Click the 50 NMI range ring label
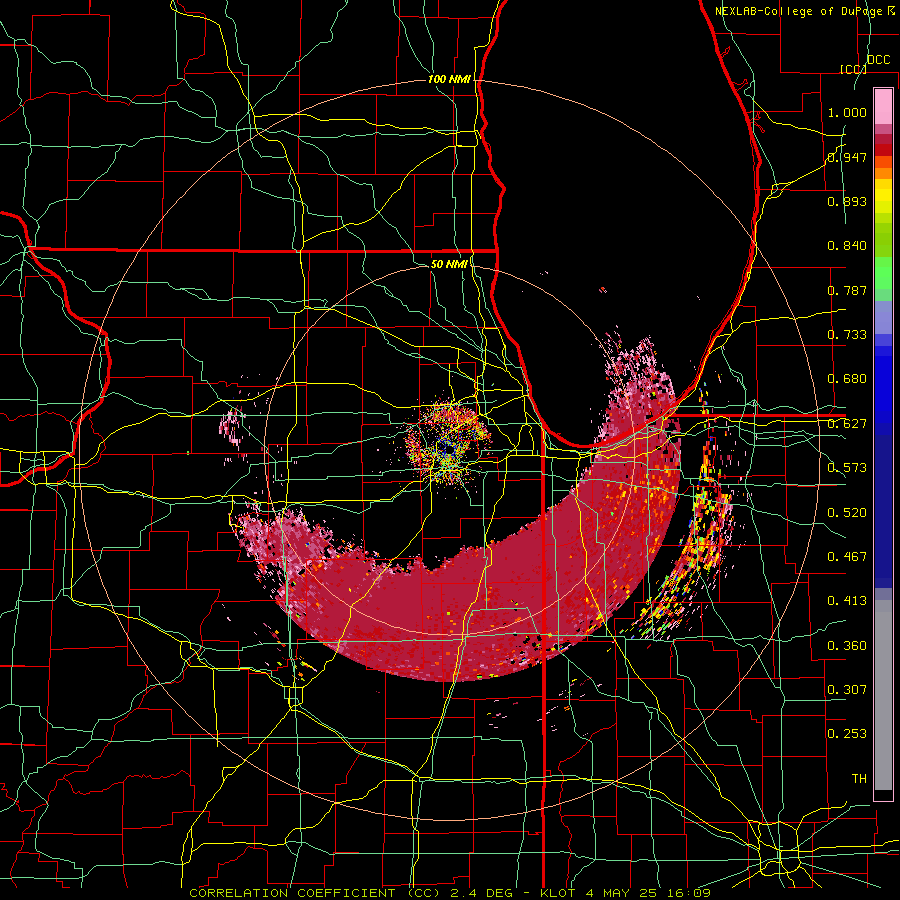 [449, 264]
